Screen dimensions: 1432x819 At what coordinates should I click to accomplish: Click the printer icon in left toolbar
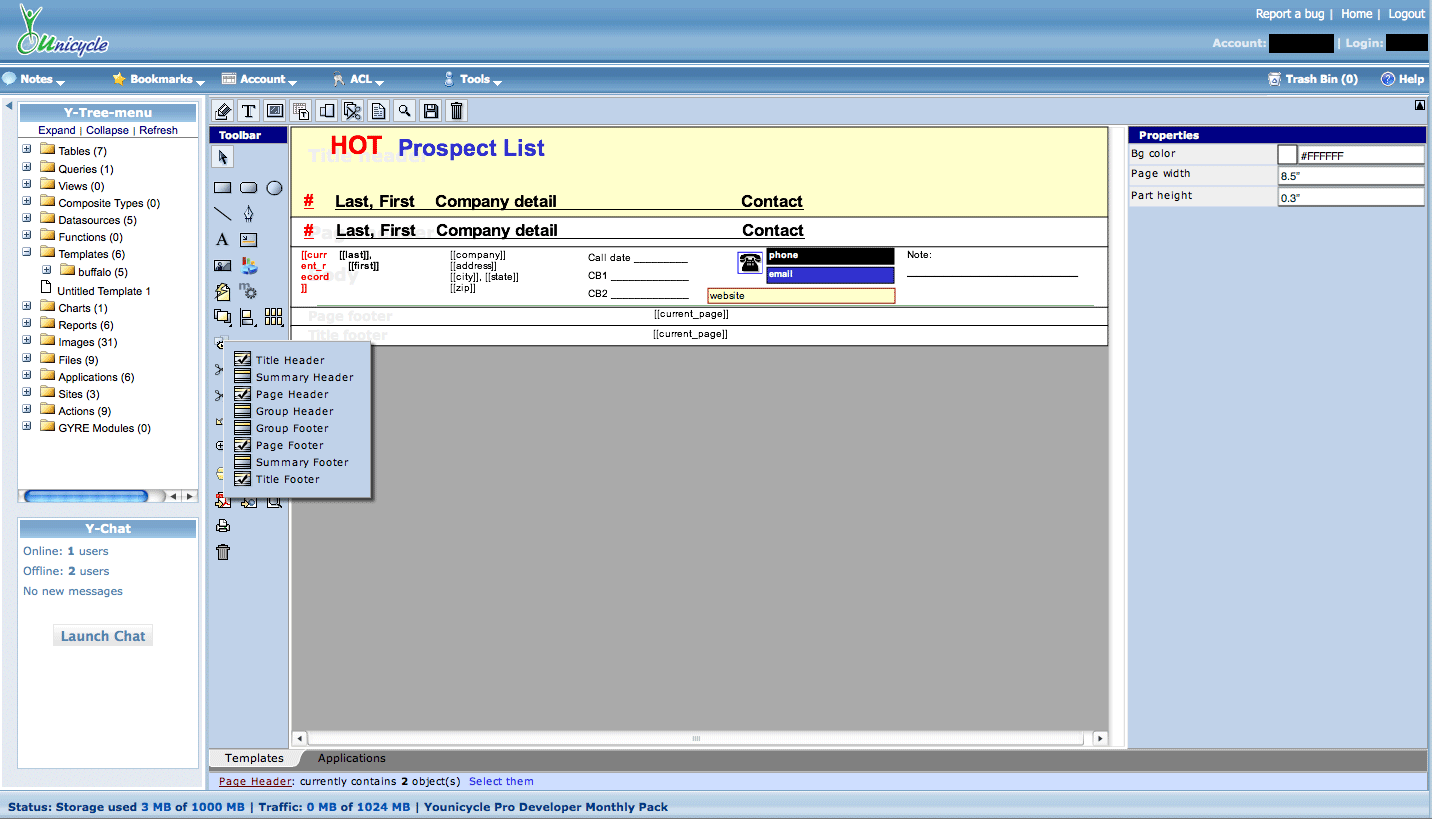(x=223, y=526)
